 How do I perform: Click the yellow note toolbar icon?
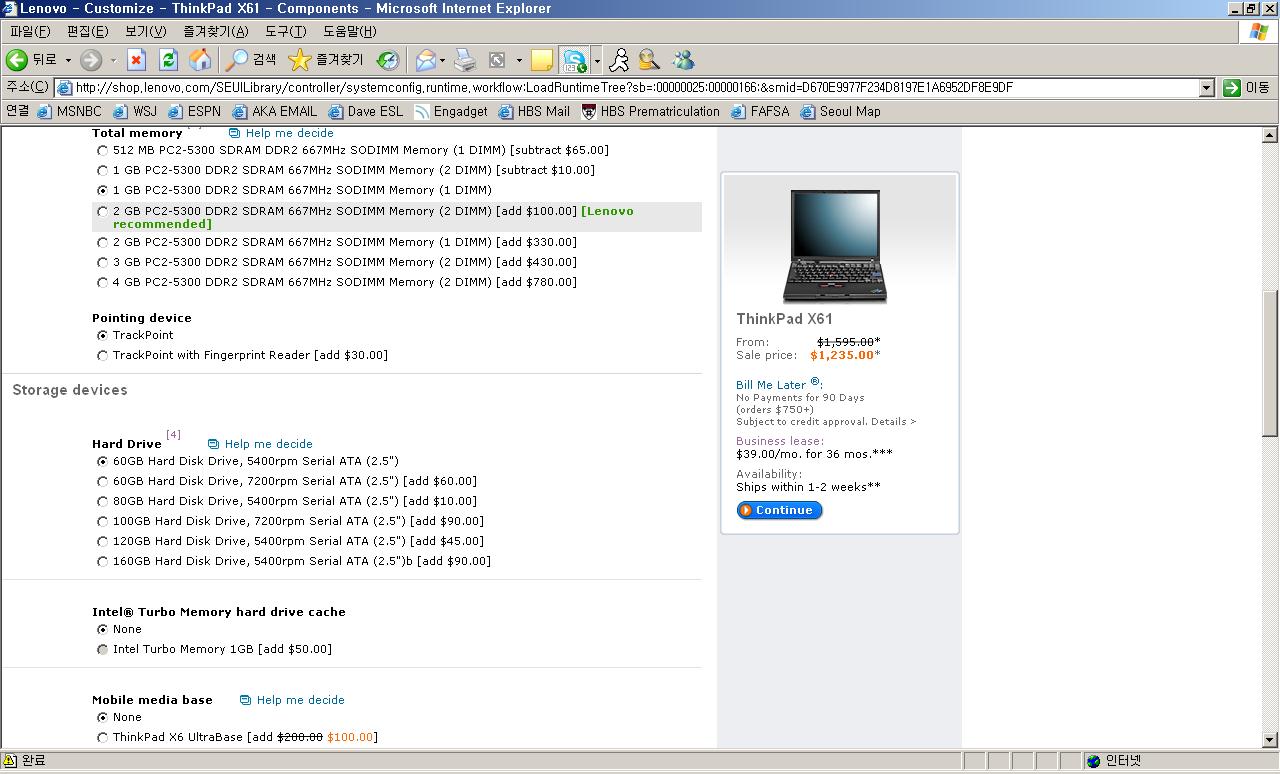pyautogui.click(x=542, y=60)
